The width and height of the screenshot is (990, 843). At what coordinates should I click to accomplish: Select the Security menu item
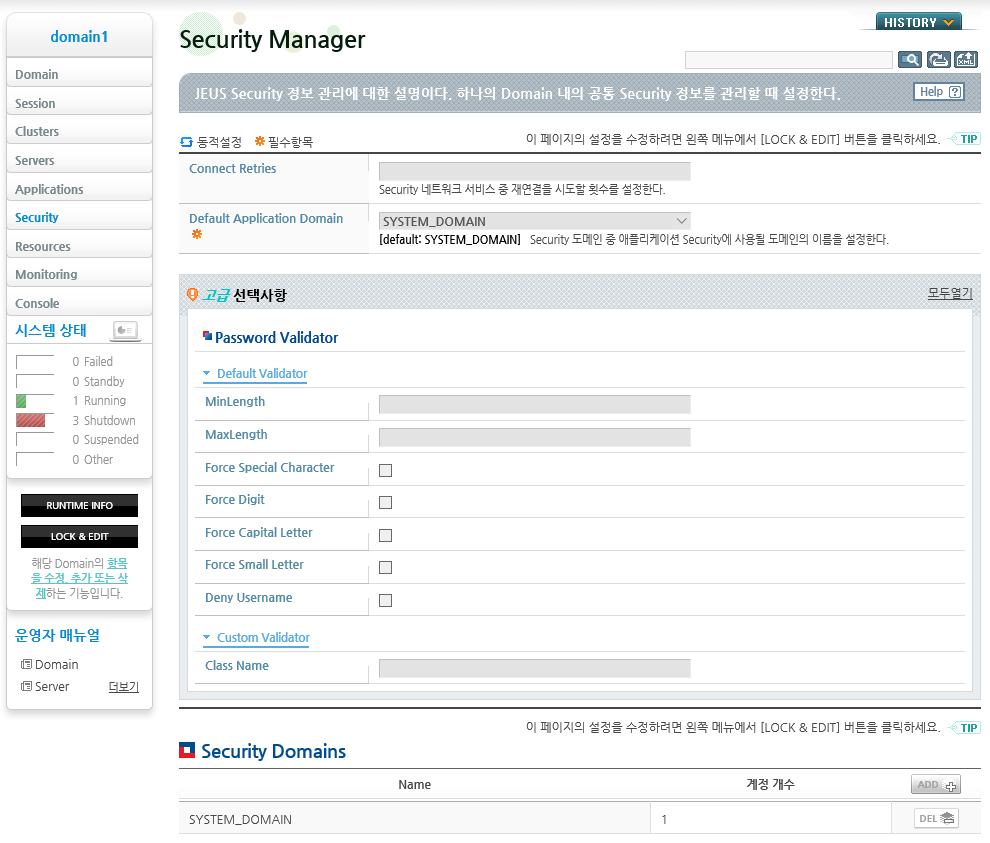click(x=79, y=217)
